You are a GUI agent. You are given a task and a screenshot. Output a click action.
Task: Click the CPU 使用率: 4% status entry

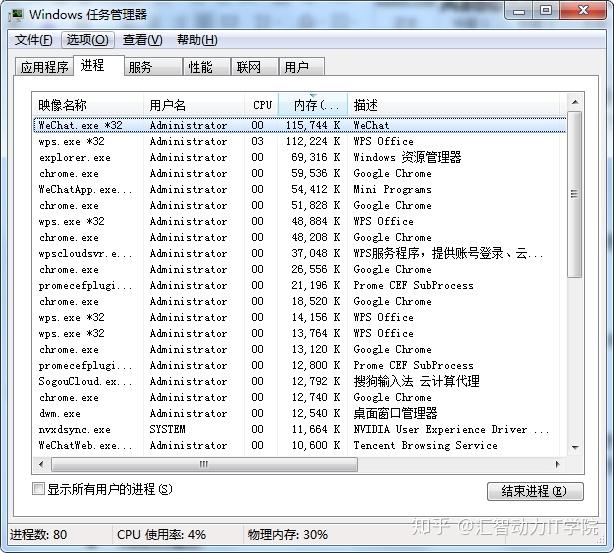click(x=161, y=535)
